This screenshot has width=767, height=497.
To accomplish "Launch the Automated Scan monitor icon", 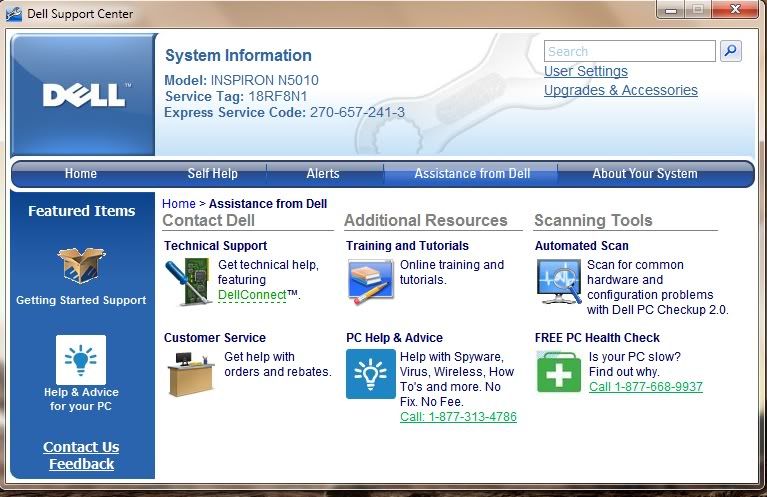I will pos(559,281).
